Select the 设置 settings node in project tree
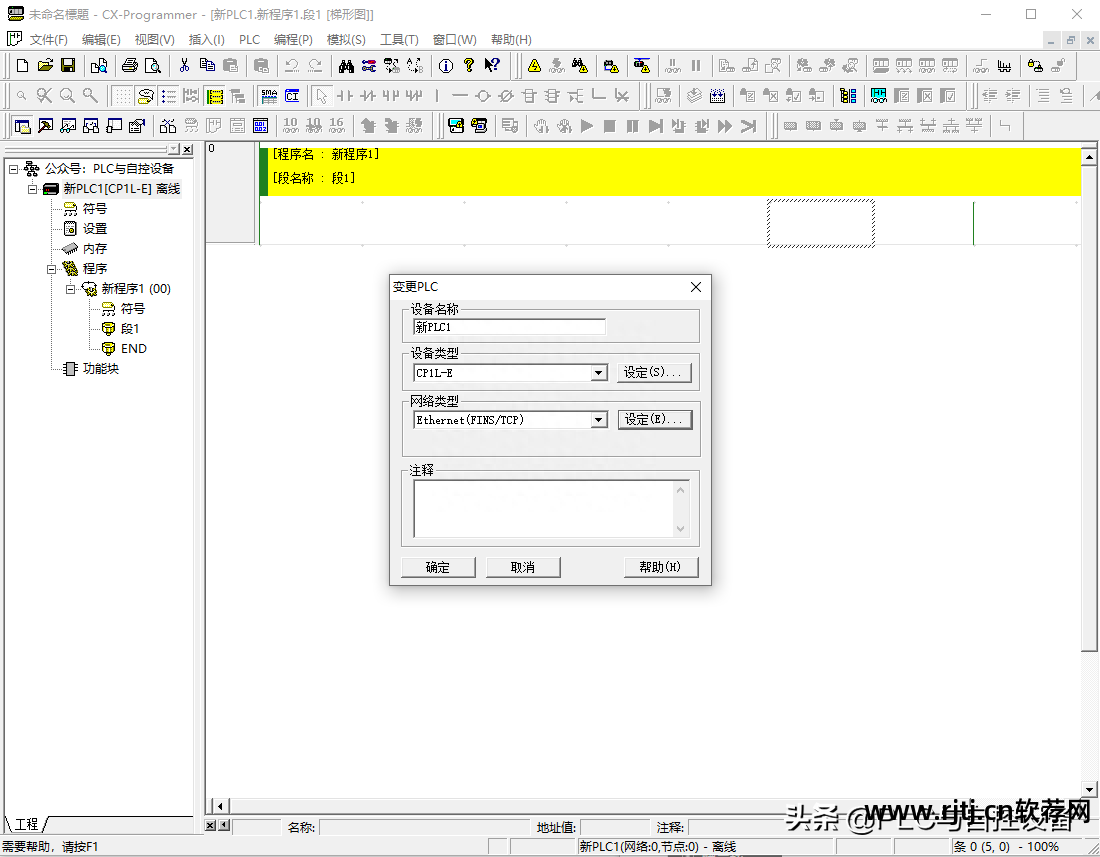This screenshot has height=857, width=1100. (95, 228)
